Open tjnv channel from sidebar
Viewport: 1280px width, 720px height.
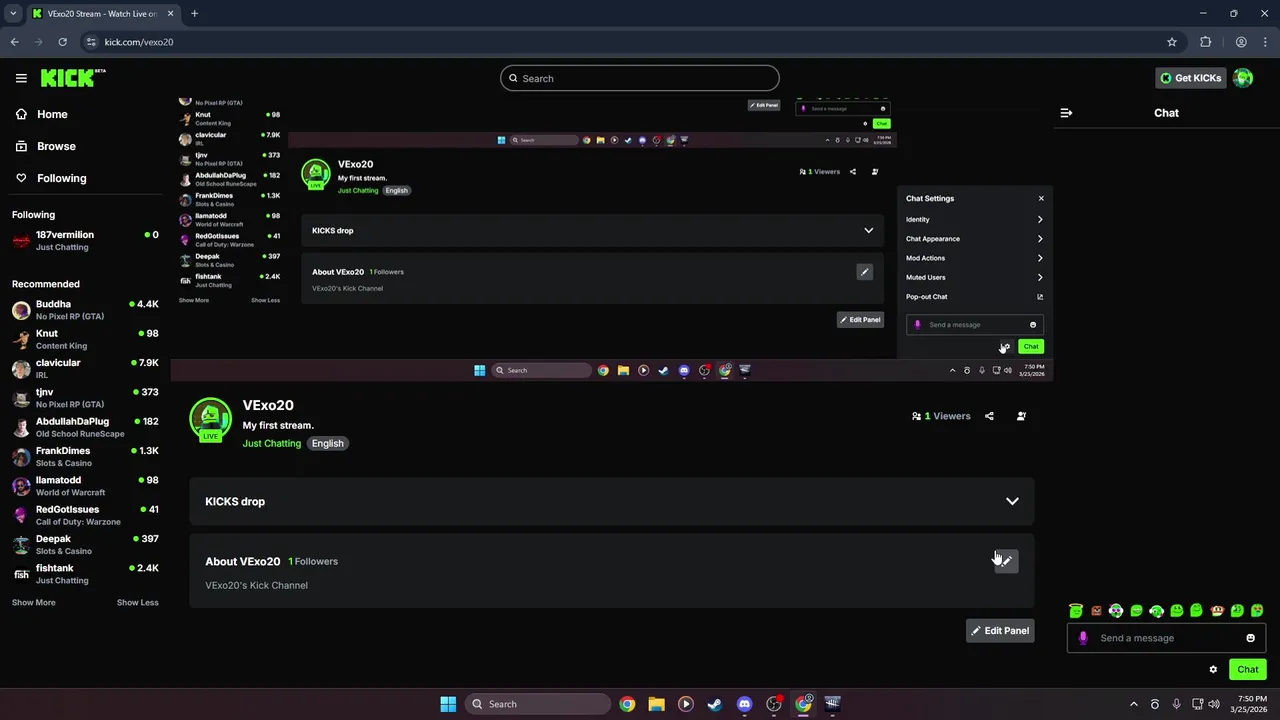pyautogui.click(x=85, y=398)
